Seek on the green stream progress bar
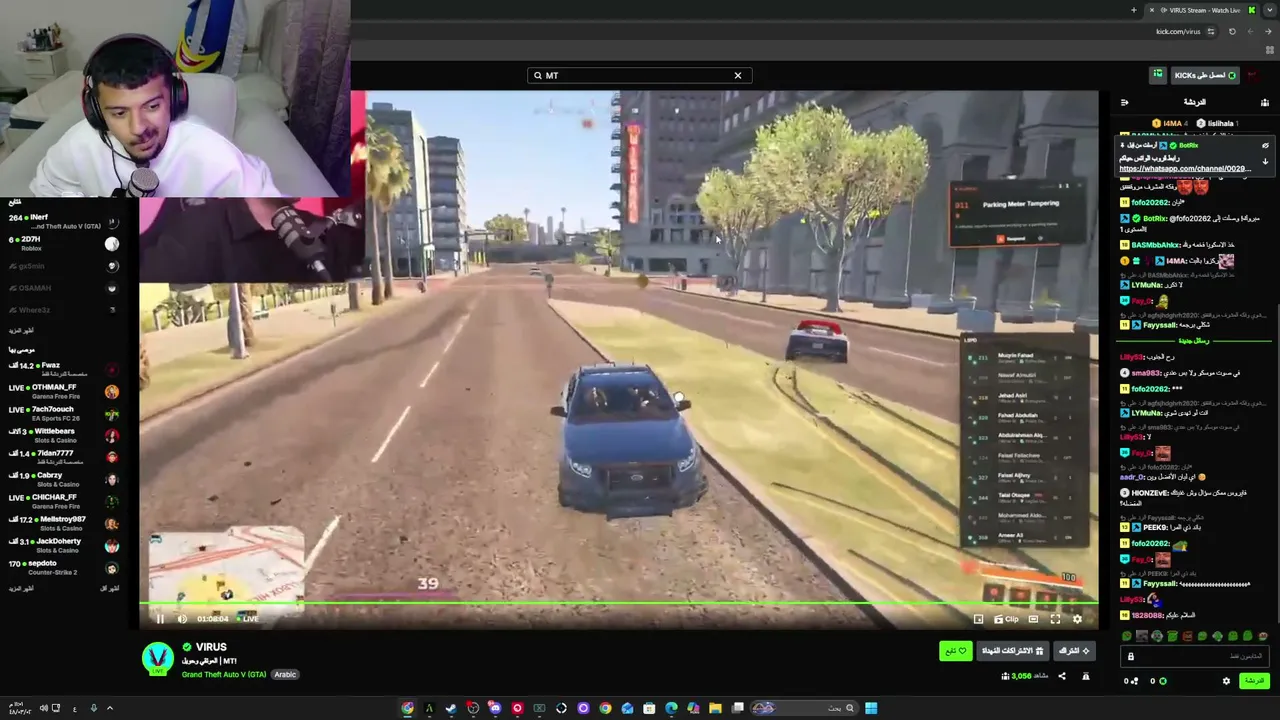The height and width of the screenshot is (720, 1280). point(620,602)
